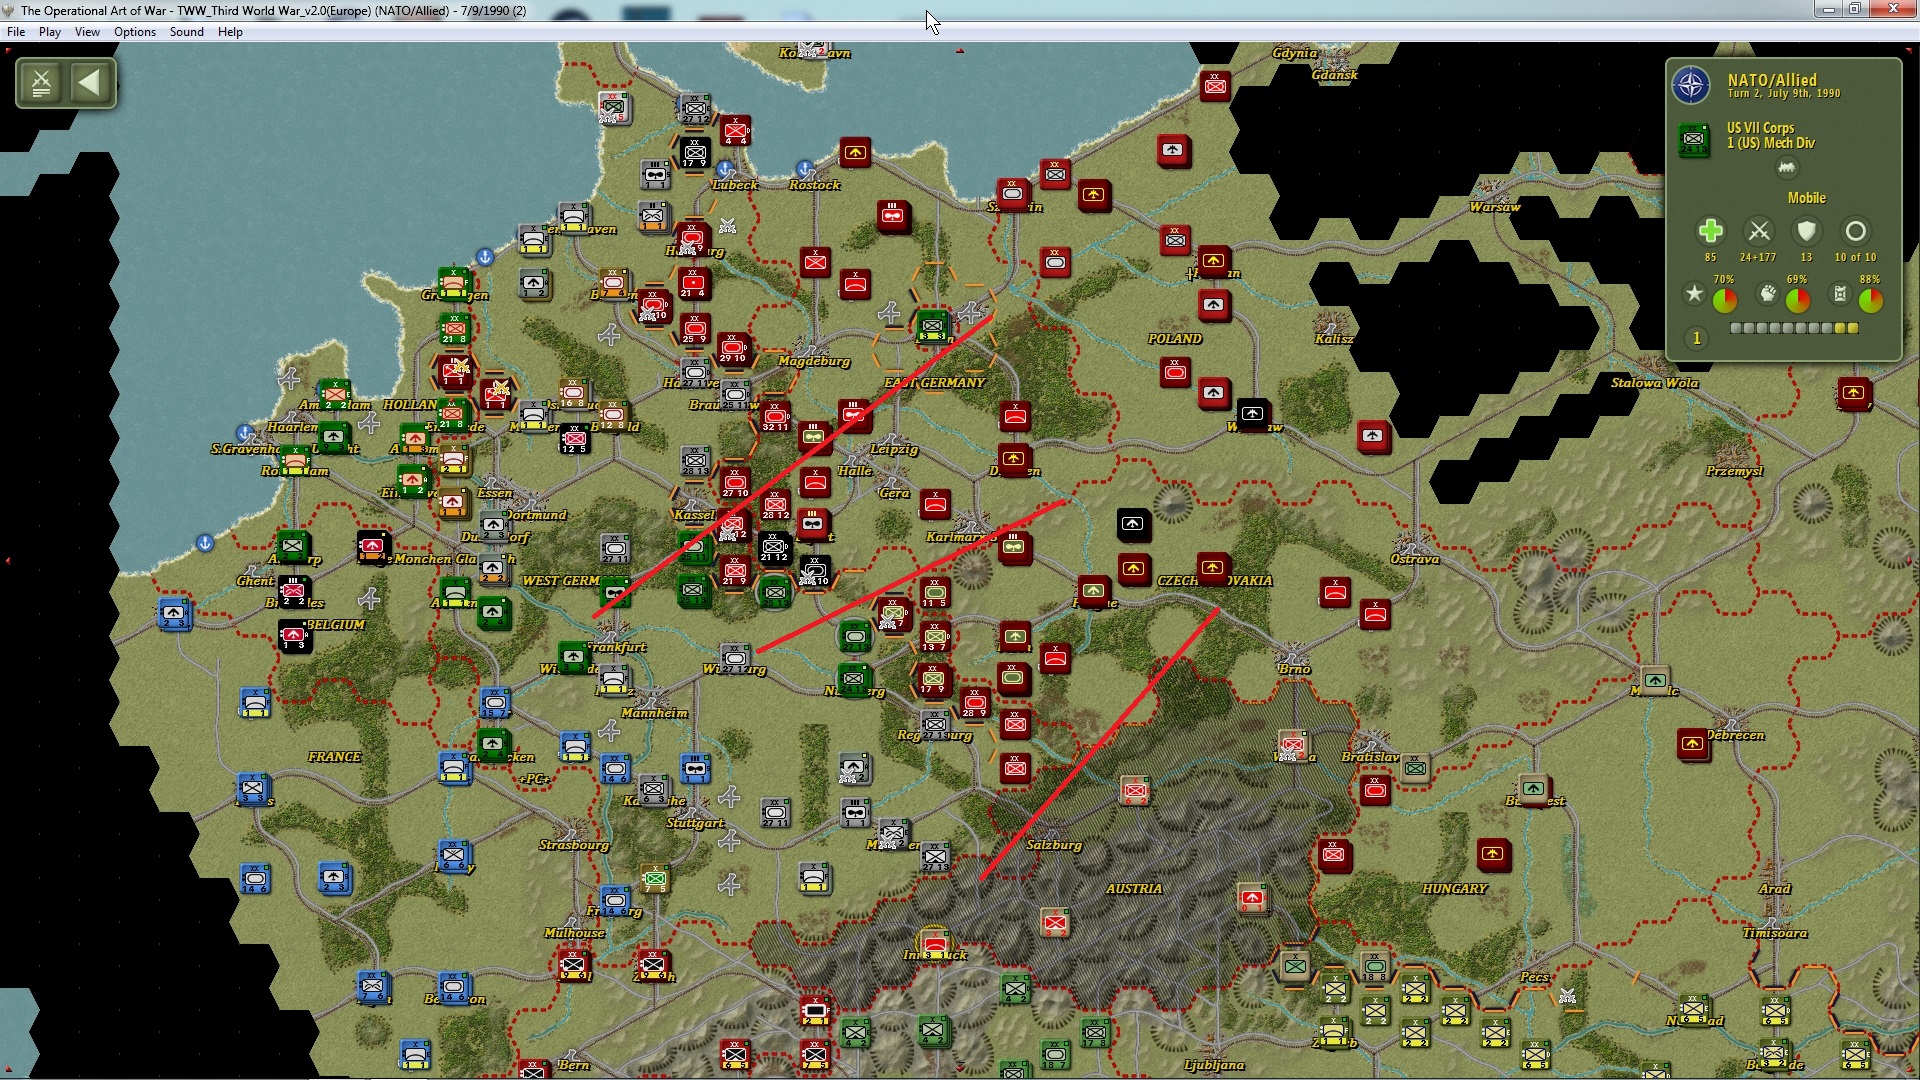Click the HUNGARY country label

click(x=1455, y=889)
